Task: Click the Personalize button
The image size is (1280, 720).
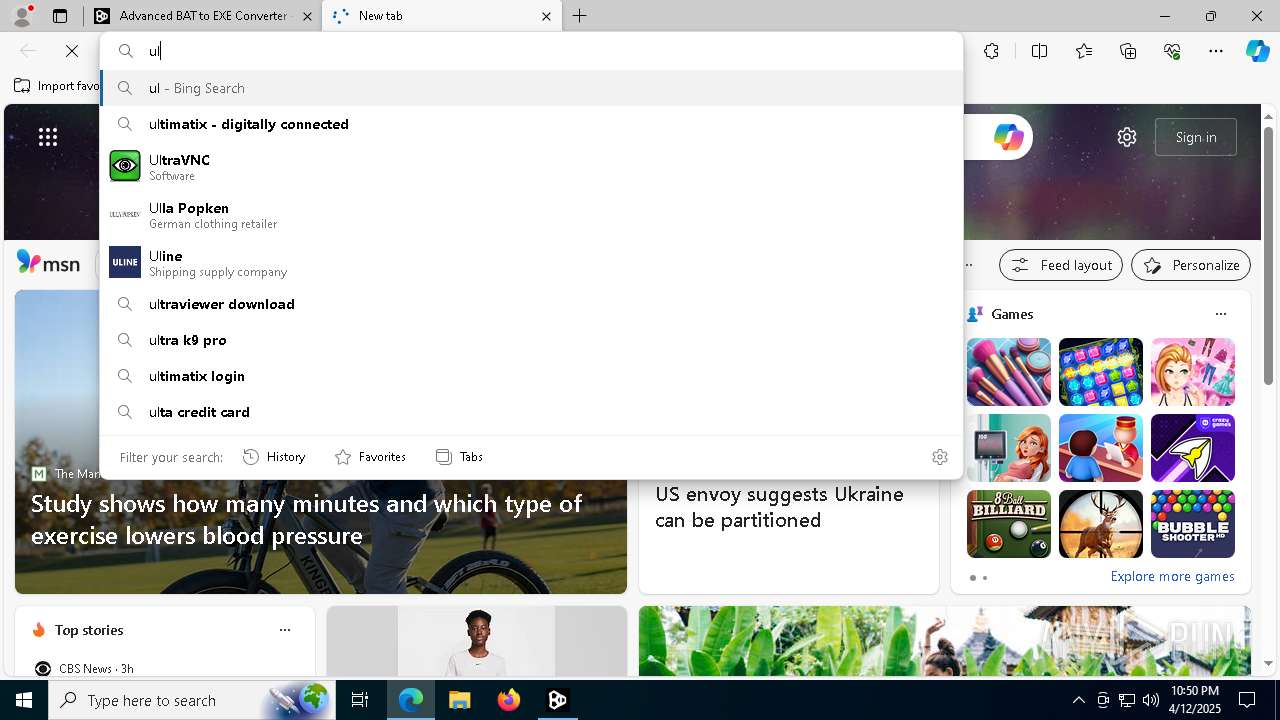Action: (1191, 265)
